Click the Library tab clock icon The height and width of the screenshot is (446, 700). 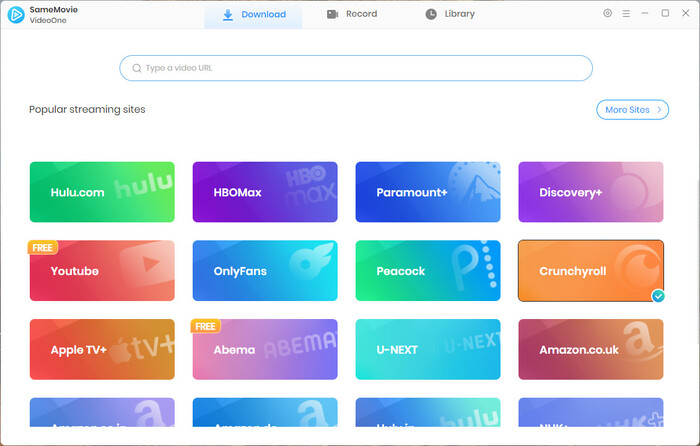[x=431, y=14]
